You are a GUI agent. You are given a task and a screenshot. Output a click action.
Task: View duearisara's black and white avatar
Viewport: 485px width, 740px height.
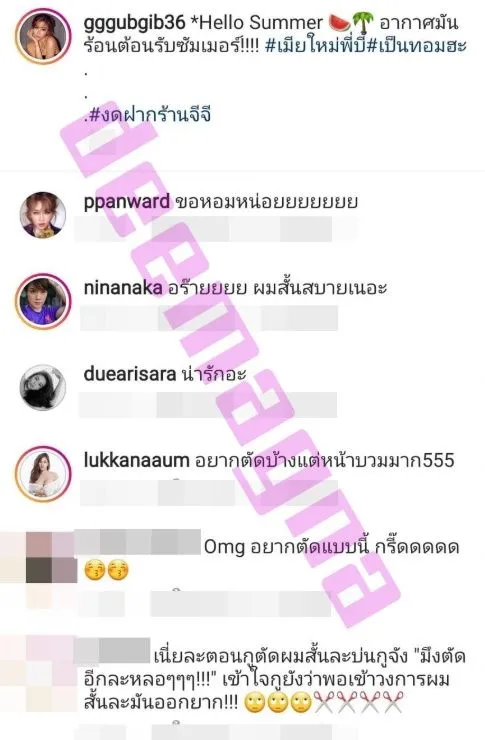43,387
